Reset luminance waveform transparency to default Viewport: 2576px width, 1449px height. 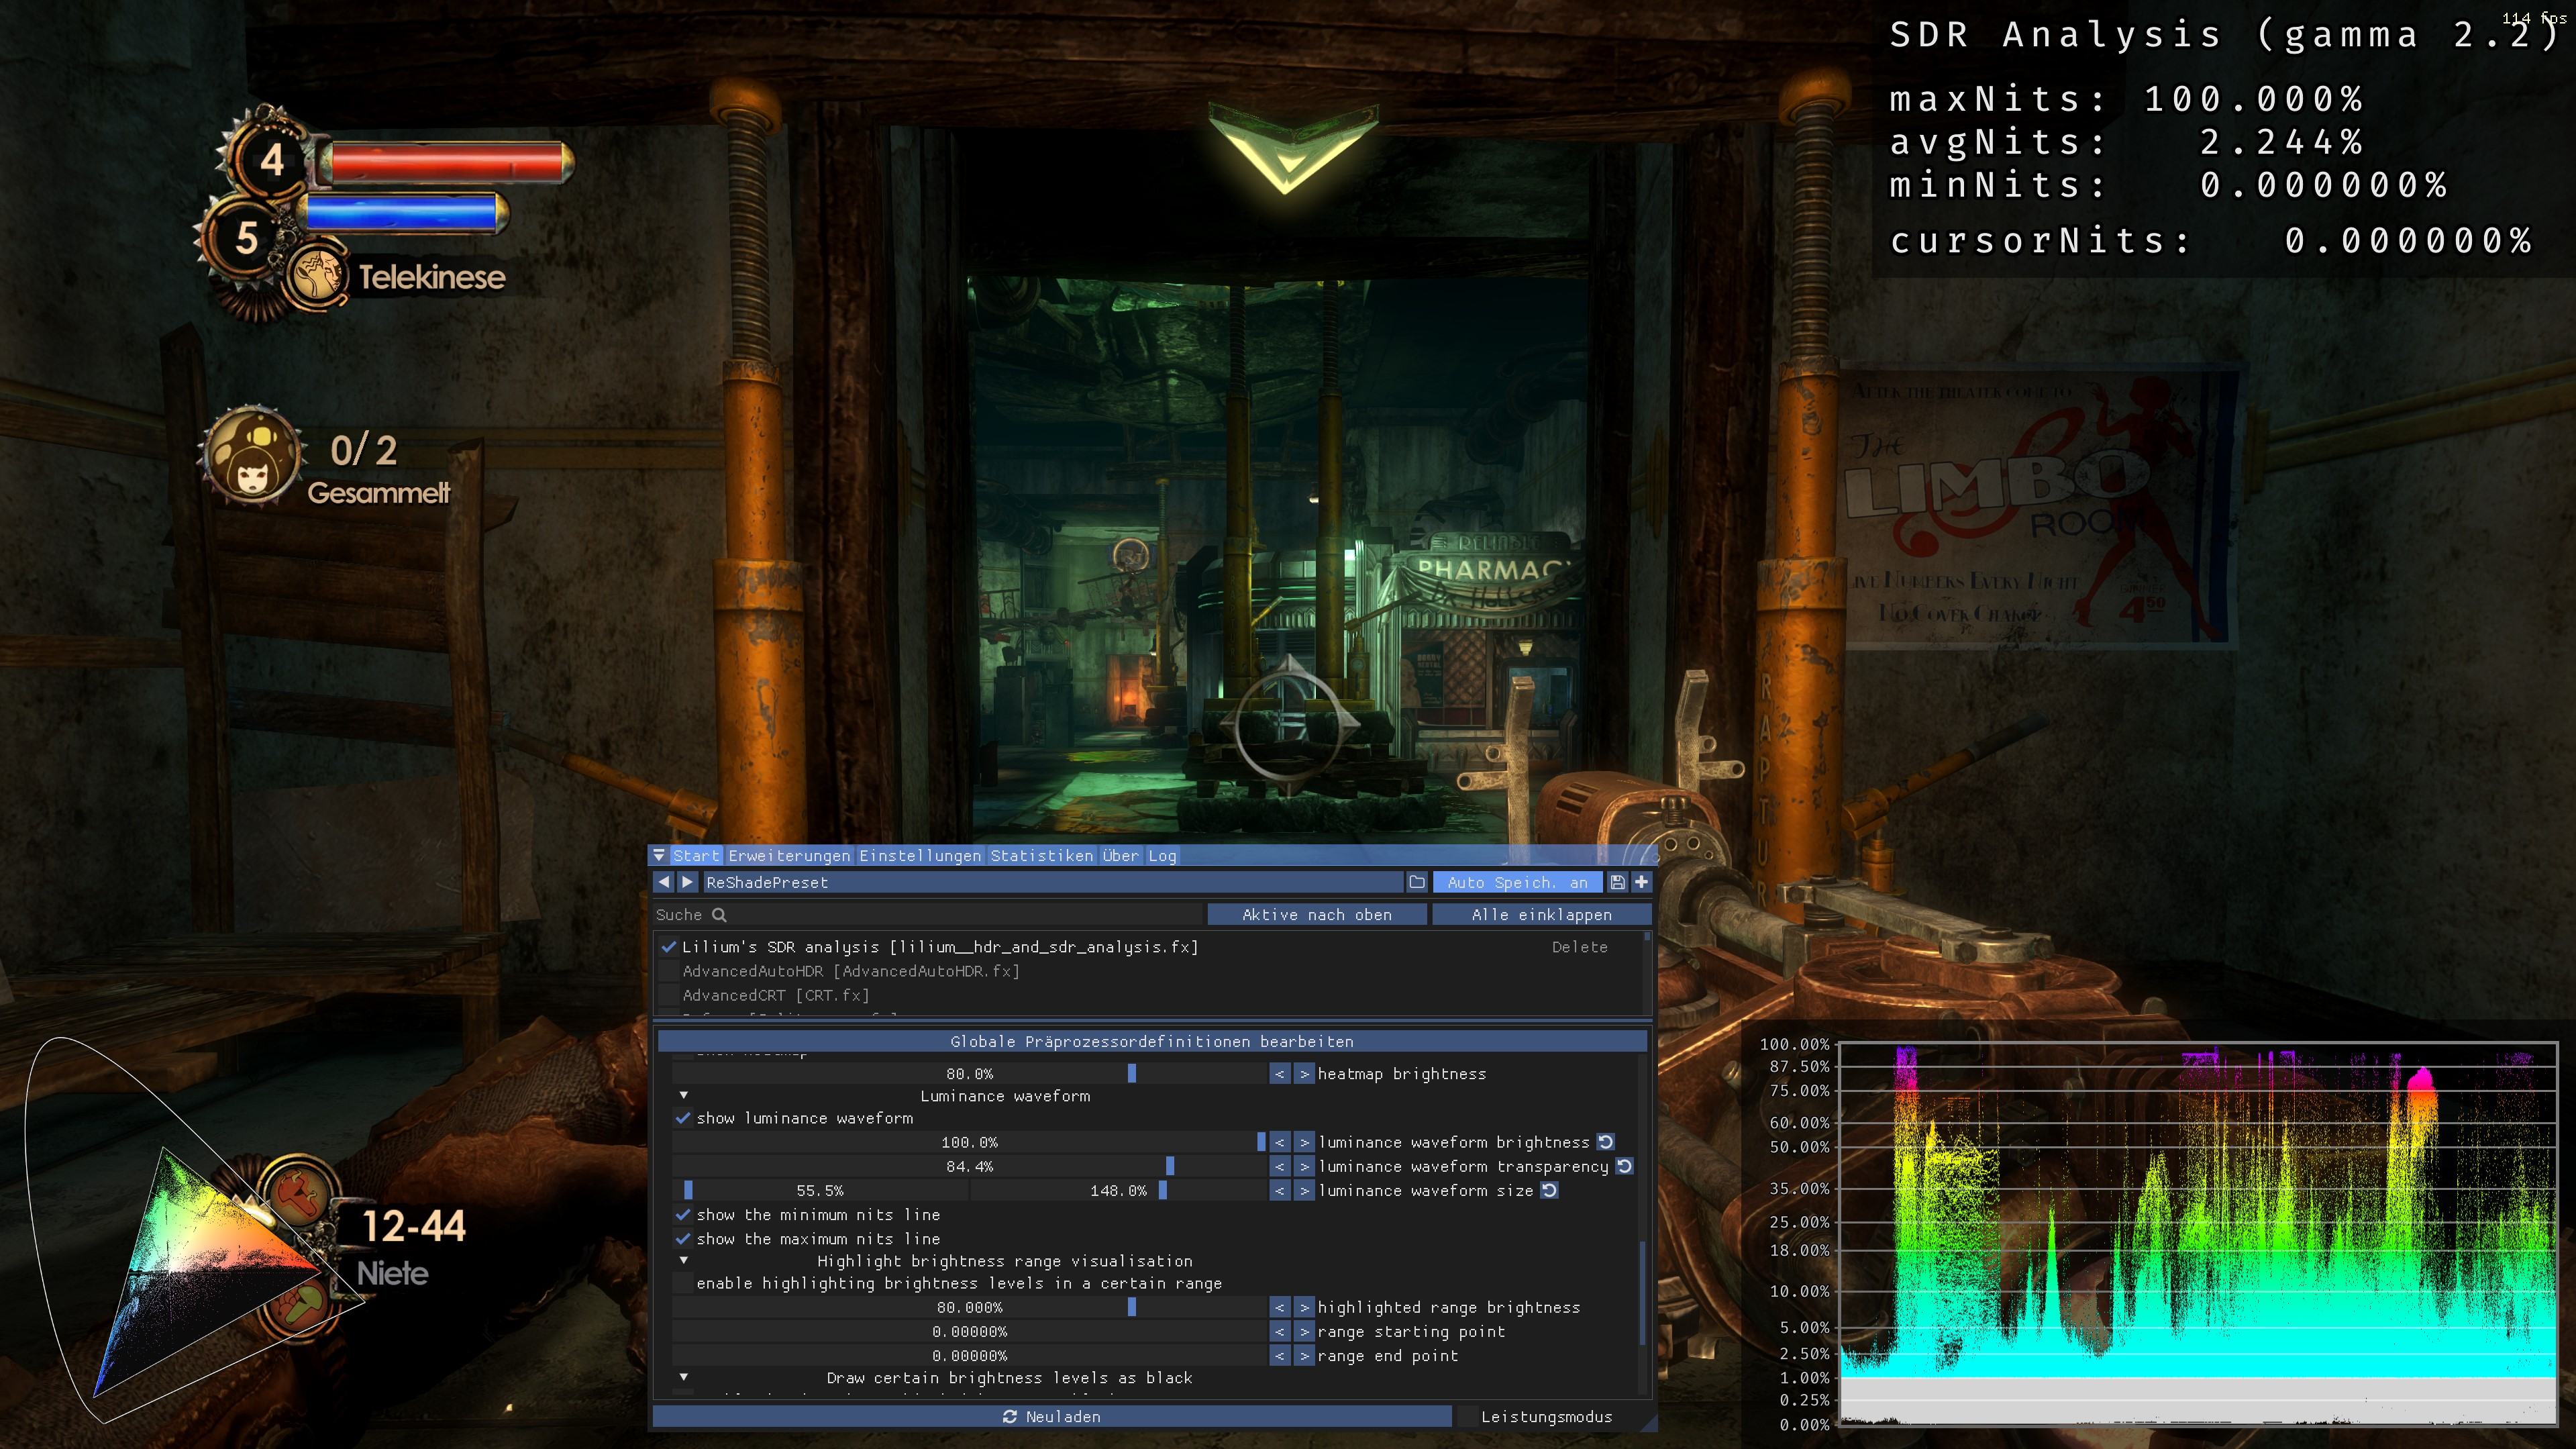click(1624, 1166)
